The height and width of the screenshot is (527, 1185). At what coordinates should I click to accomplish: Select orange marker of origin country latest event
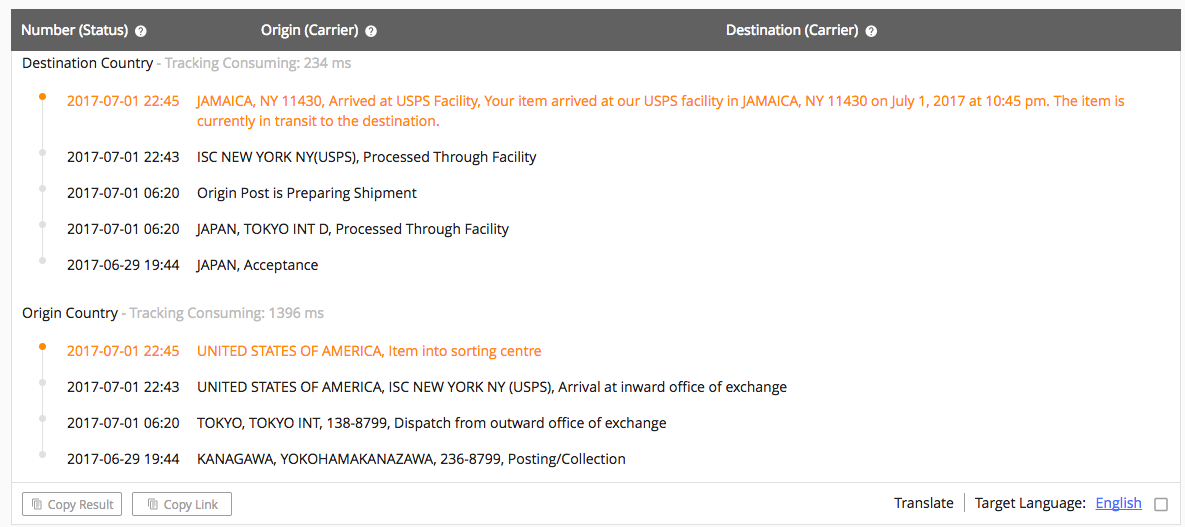42,346
